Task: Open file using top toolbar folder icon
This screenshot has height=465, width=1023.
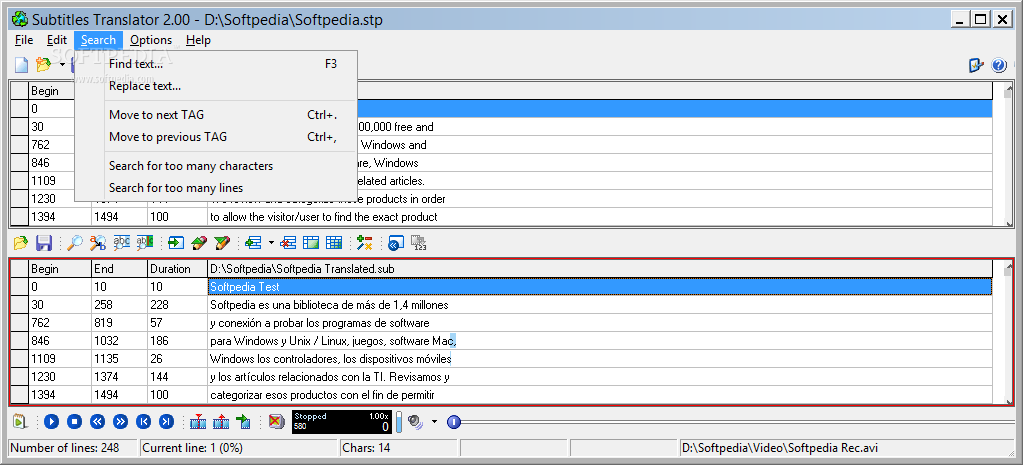Action: pyautogui.click(x=44, y=65)
